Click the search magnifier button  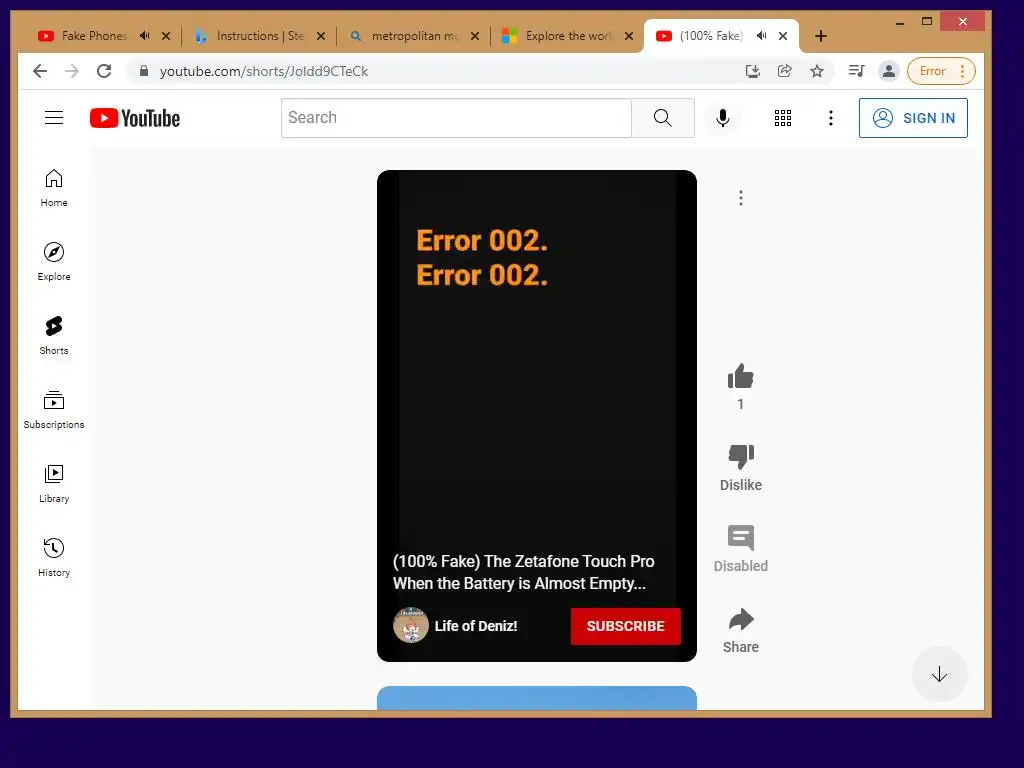tap(662, 118)
